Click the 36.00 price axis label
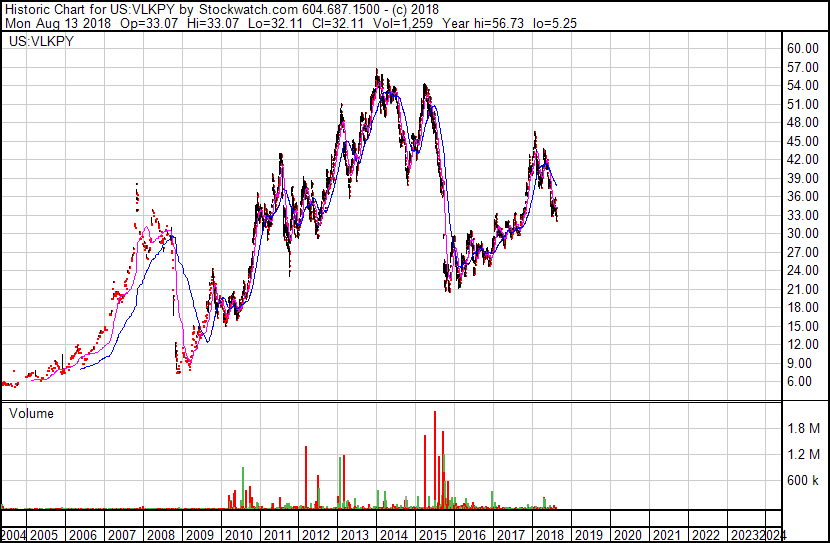The height and width of the screenshot is (543, 830). (803, 196)
